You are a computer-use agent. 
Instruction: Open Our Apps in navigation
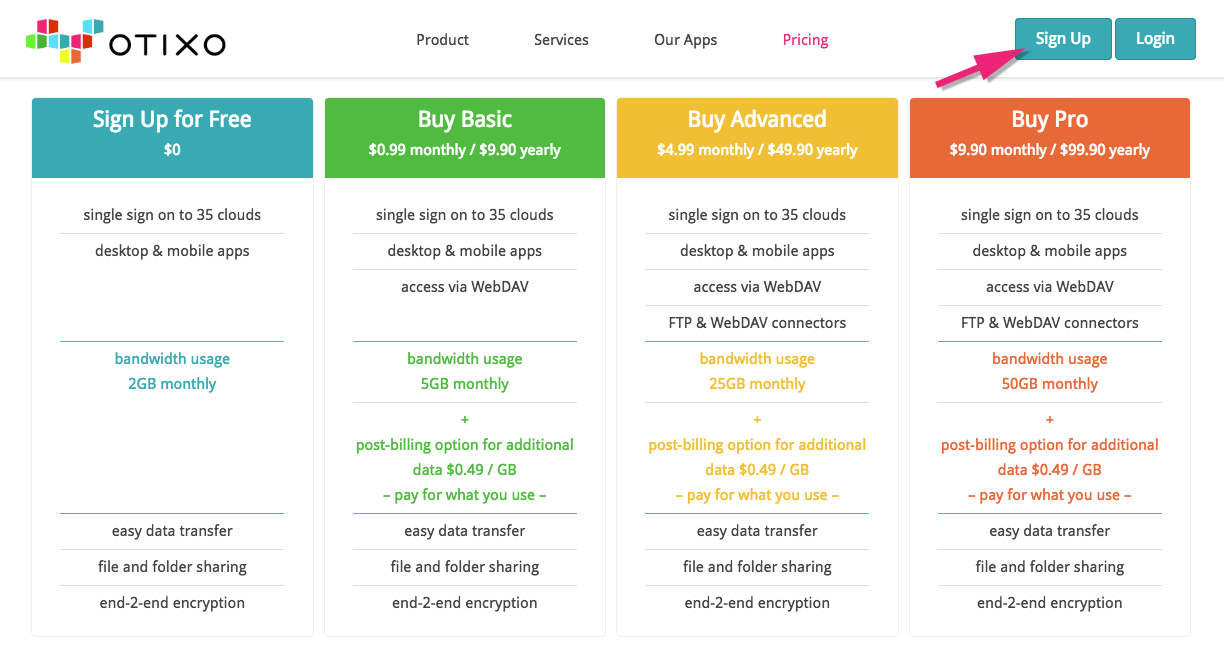click(x=685, y=40)
